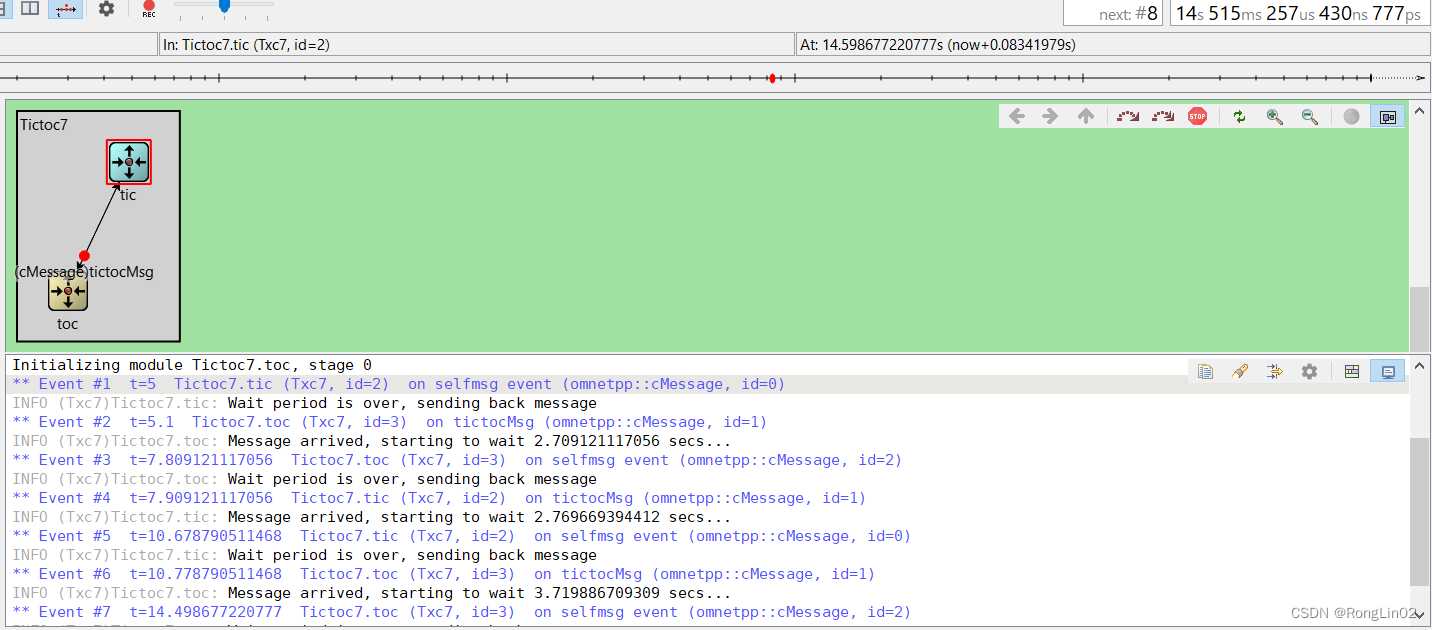Select the toc module node
The image size is (1432, 630).
(68, 291)
